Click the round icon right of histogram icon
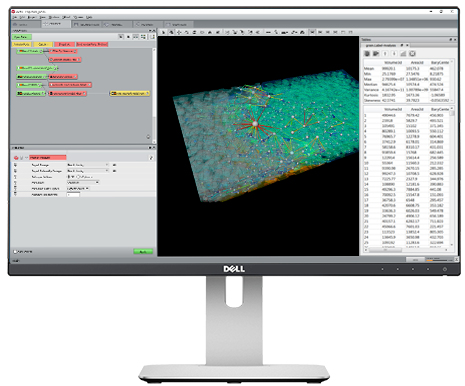Image resolution: width=465 pixels, height=386 pixels. coord(412,54)
